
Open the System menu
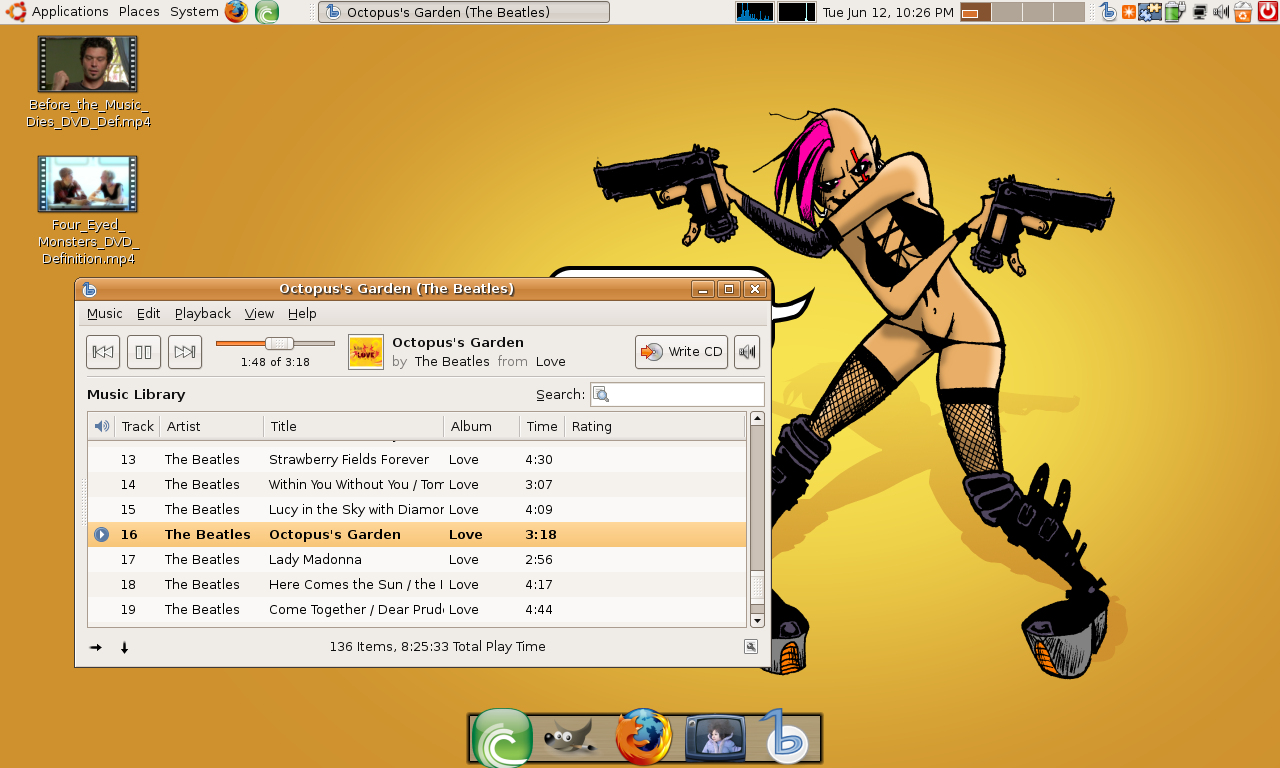click(194, 12)
